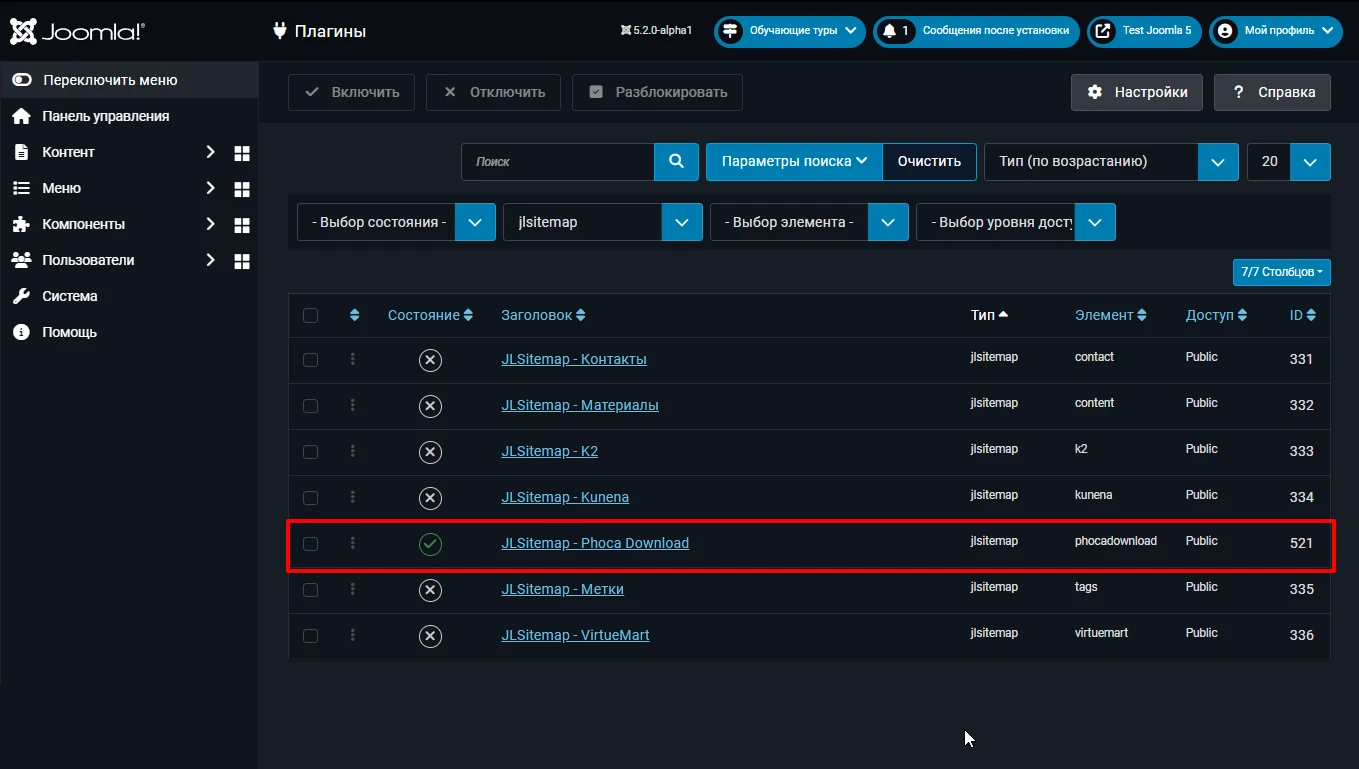Open the jlsitemap type filter dropdown
Screen dimensions: 1359x769
pos(602,222)
